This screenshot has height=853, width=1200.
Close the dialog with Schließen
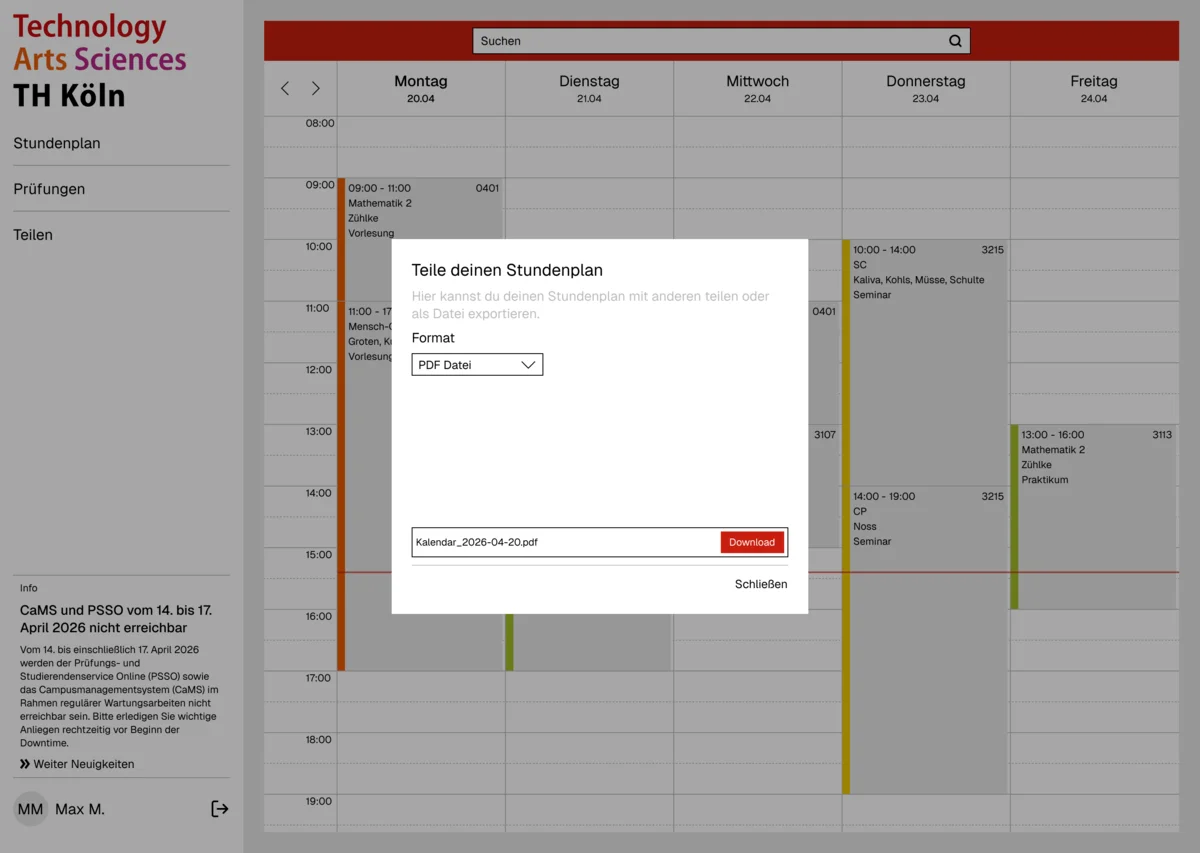pyautogui.click(x=760, y=584)
